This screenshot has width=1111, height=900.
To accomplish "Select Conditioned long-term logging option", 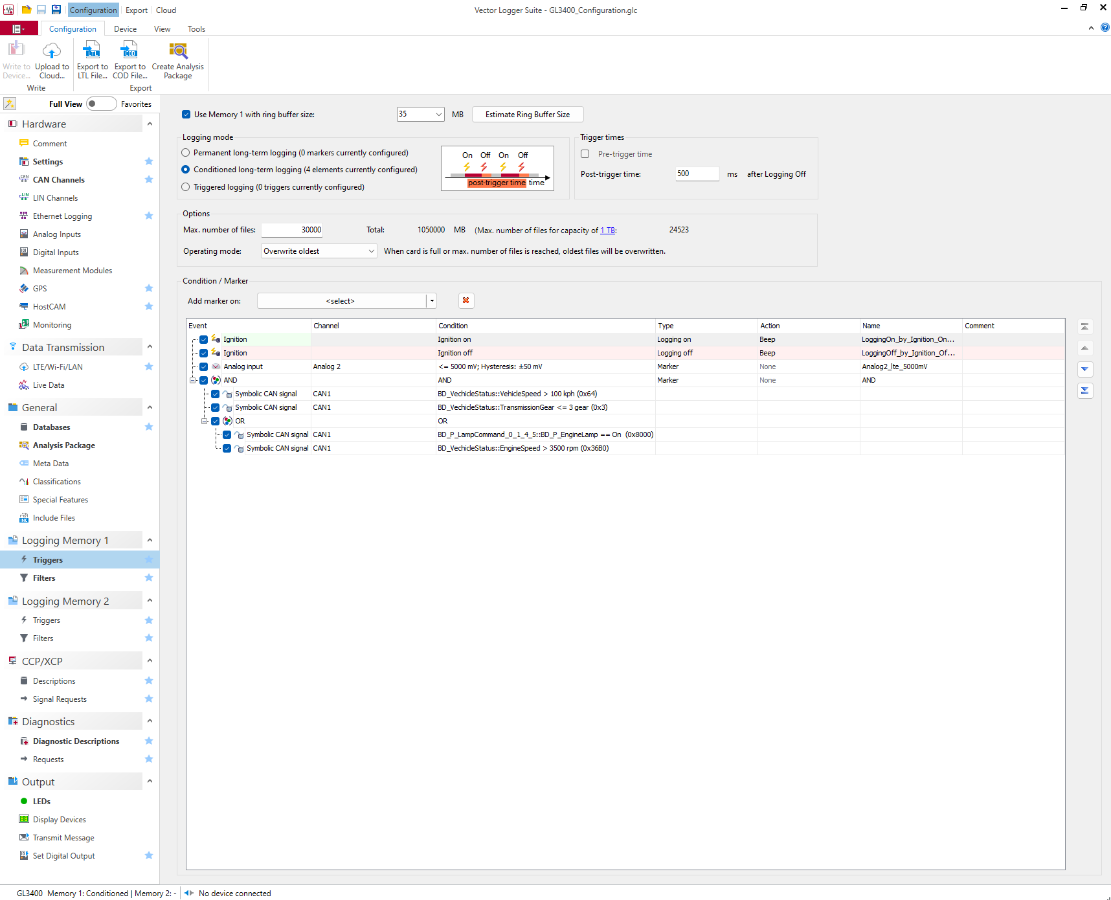I will click(x=186, y=169).
